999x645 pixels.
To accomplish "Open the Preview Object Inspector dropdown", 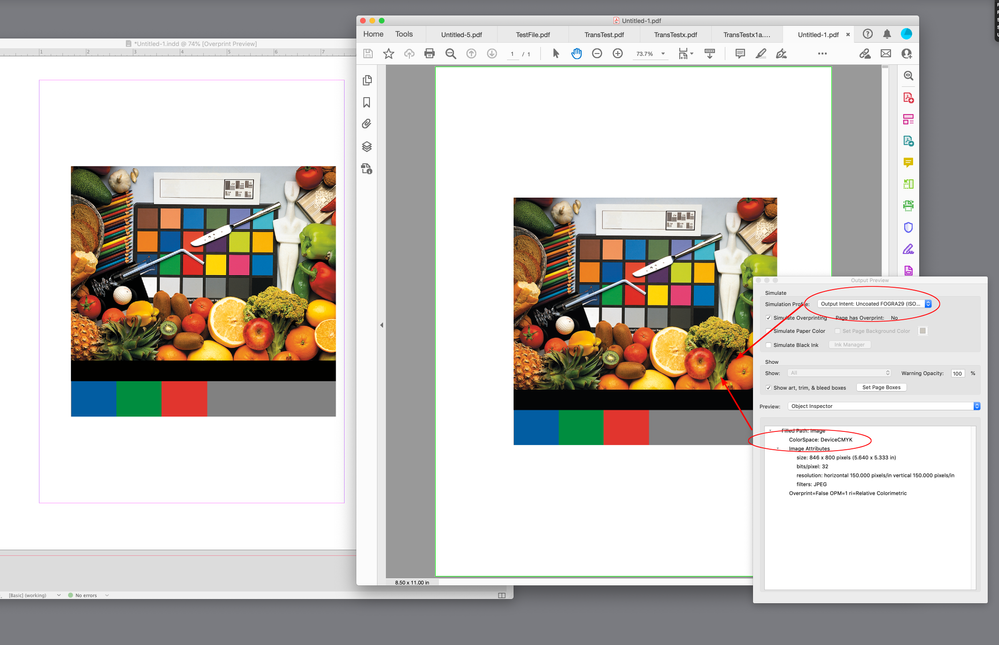I will (x=884, y=406).
